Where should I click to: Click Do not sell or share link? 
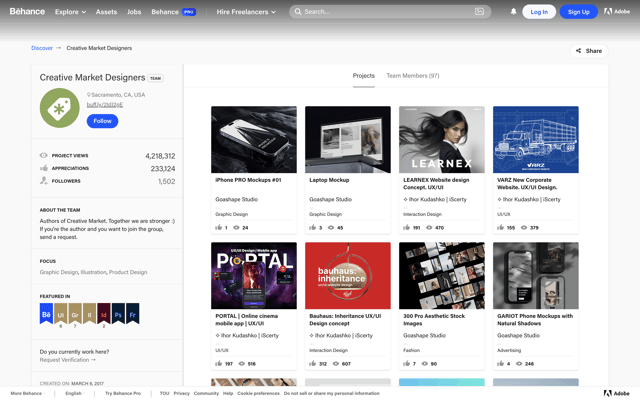tap(331, 393)
